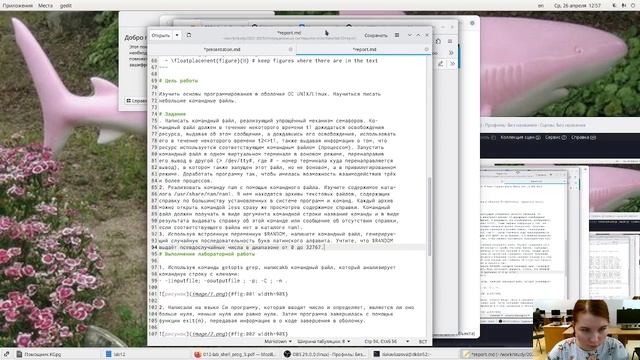Click the Сохранить button in gedit
The image size is (640, 360).
coord(376,36)
